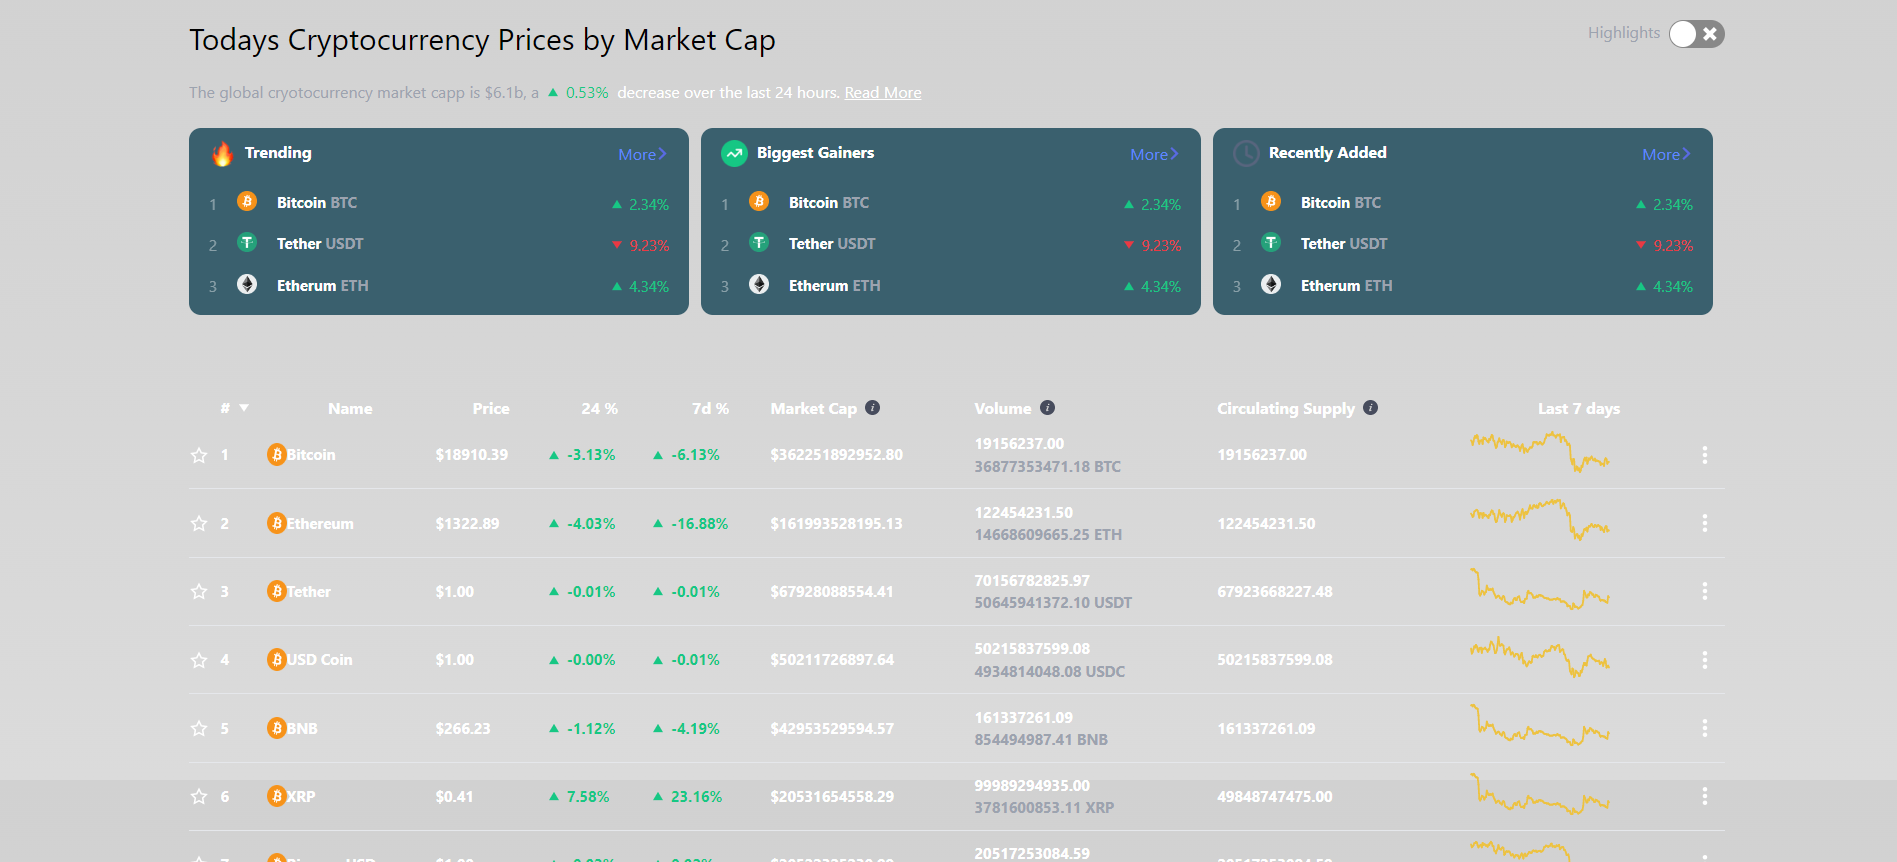This screenshot has width=1897, height=862.
Task: Click the USD Coin name in table
Action: pyautogui.click(x=319, y=659)
